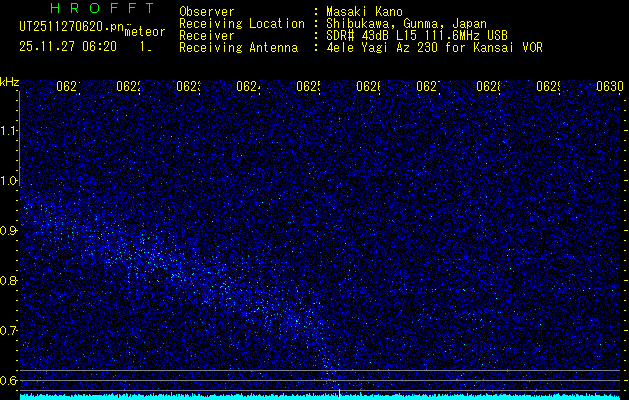The height and width of the screenshot is (400, 629).
Task: Select SDR# 43dB L15 111.6MHz USB text
Action: [x=417, y=36]
